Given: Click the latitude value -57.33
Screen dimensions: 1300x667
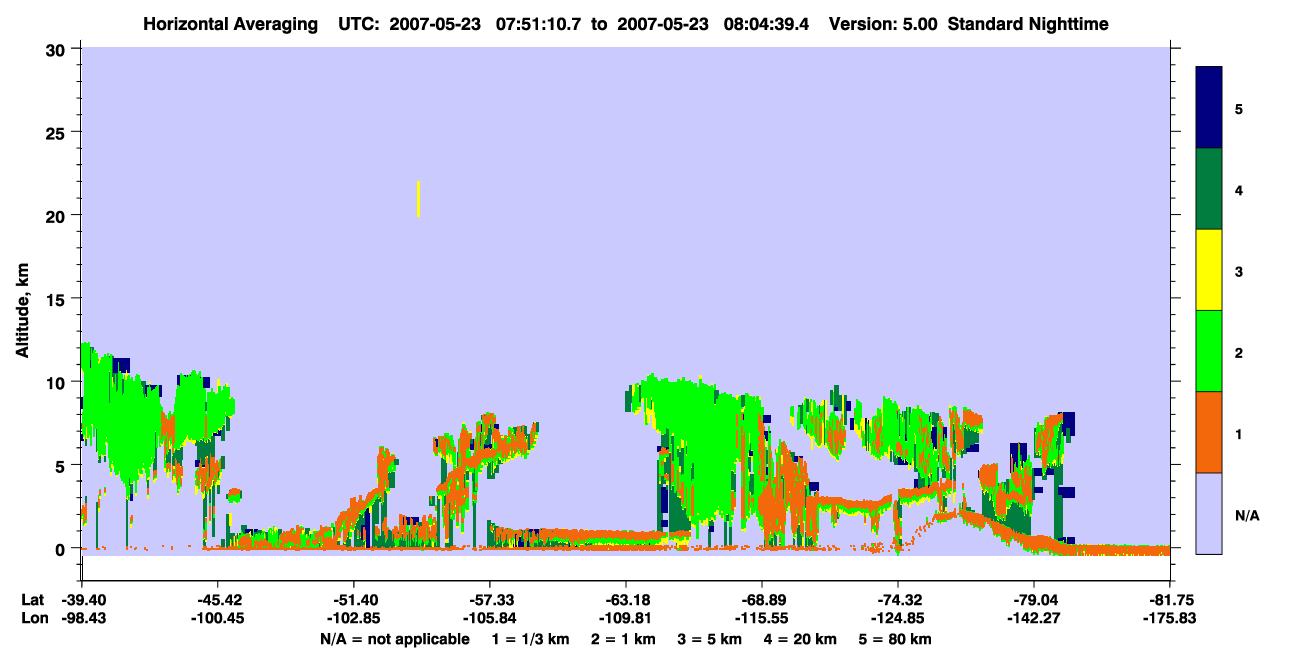Looking at the screenshot, I should click(x=490, y=600).
